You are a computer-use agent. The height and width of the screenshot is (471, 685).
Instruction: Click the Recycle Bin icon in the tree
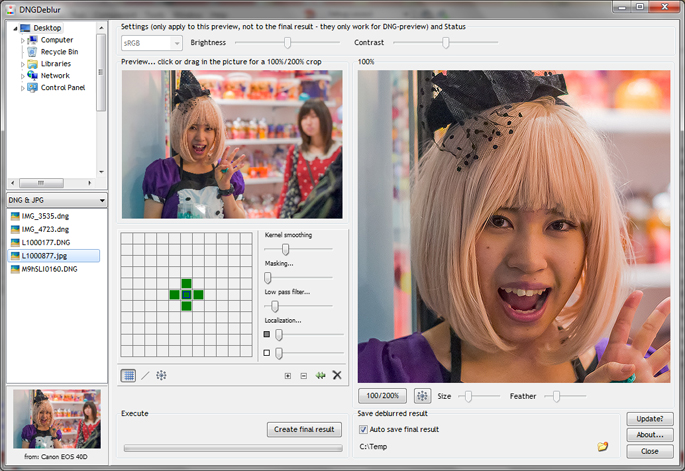(32, 52)
